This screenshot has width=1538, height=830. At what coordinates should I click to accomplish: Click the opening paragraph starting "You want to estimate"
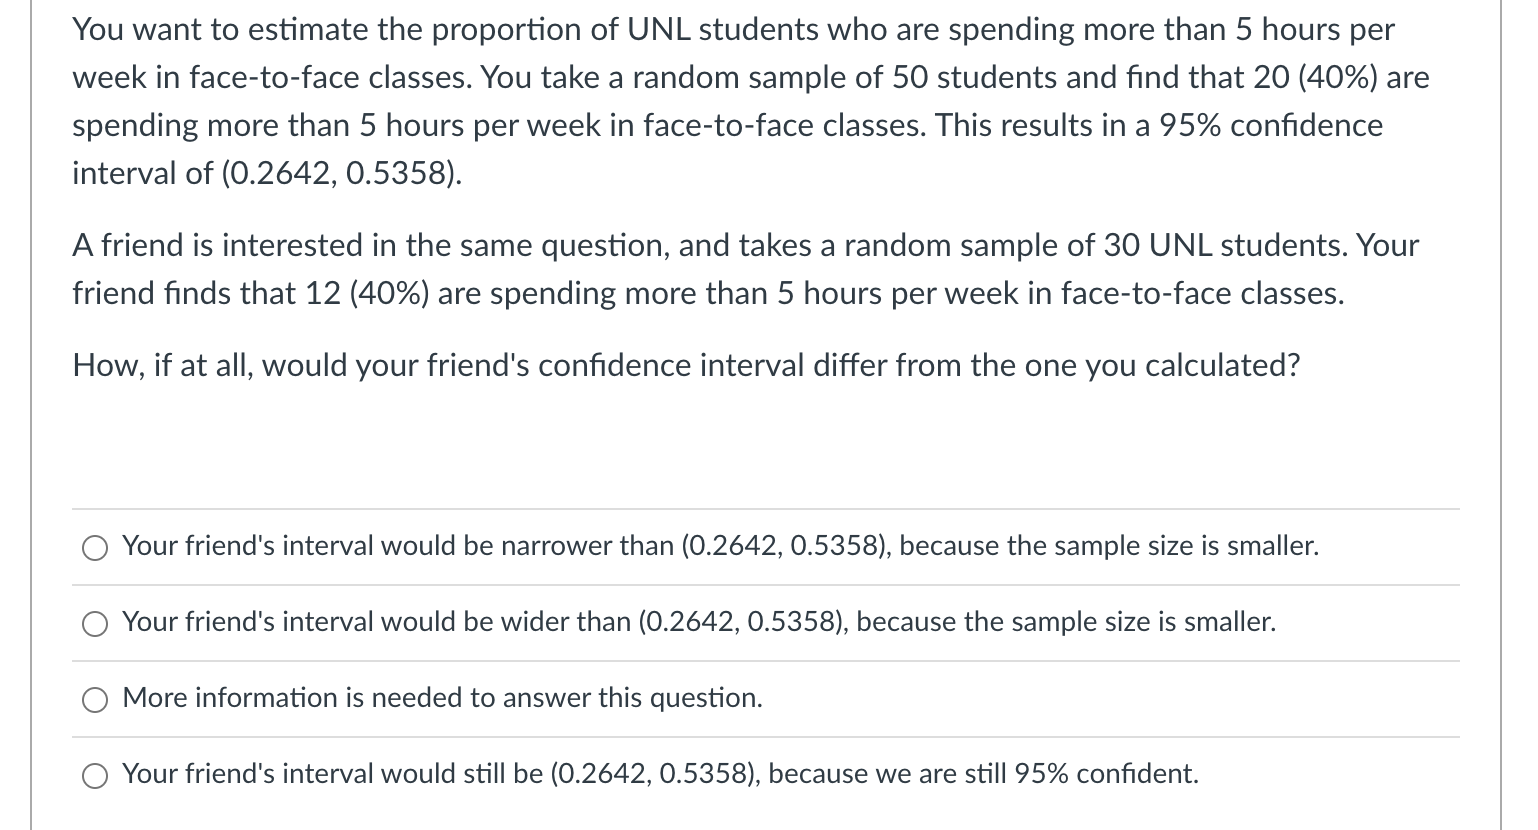[751, 101]
